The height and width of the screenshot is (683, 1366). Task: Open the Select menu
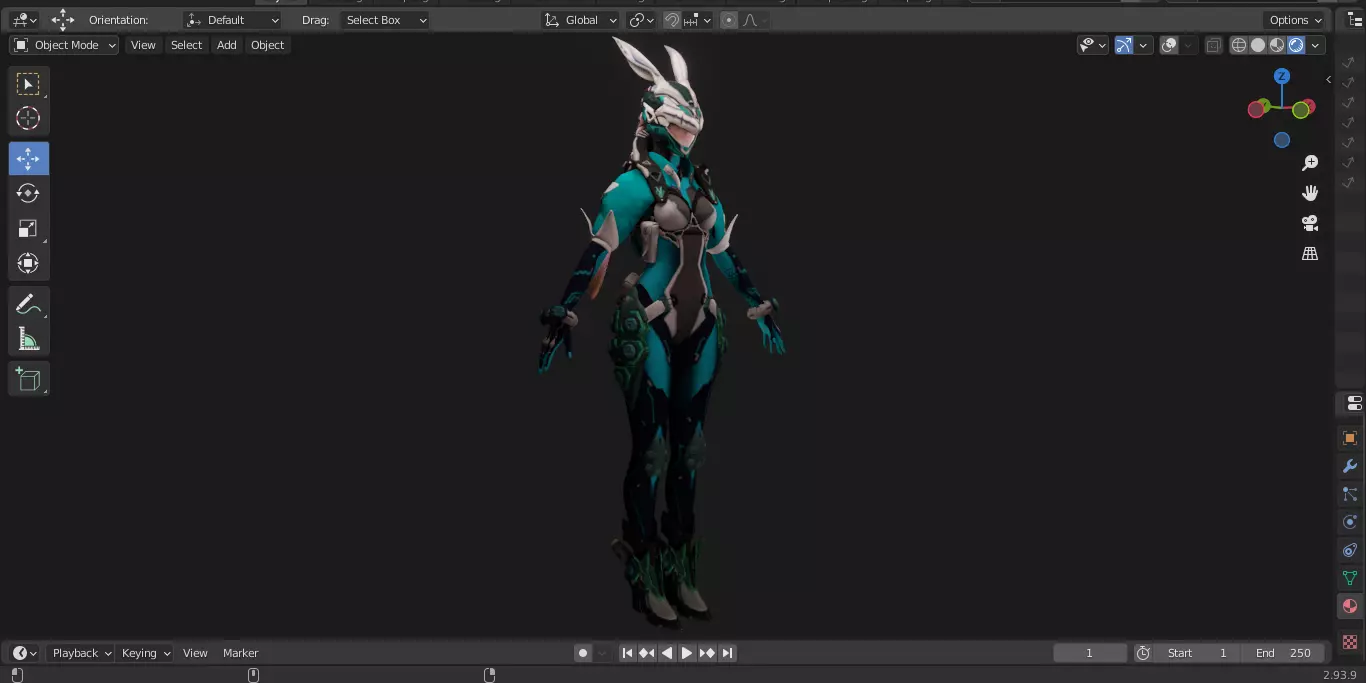(x=186, y=45)
